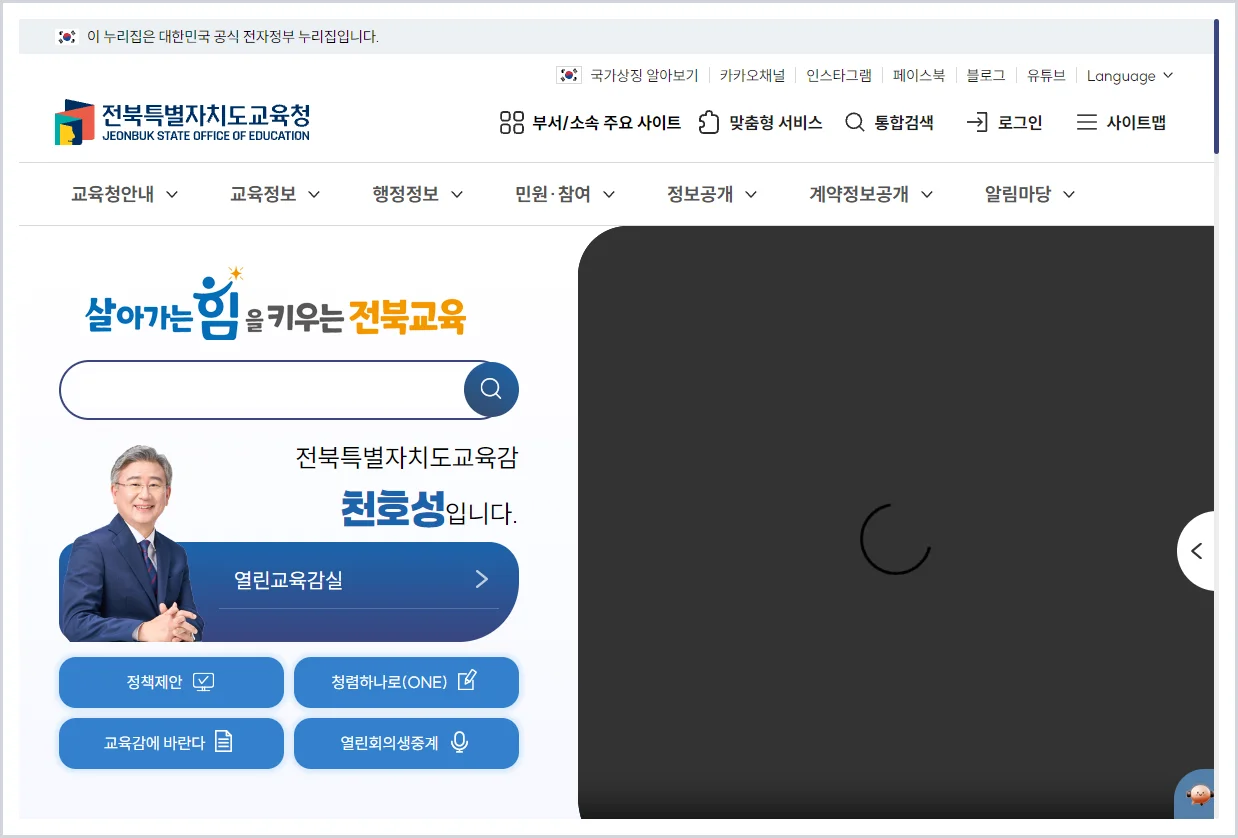Click the grid icon for 부서/소속 주요 사이트
The height and width of the screenshot is (838, 1238).
pyautogui.click(x=512, y=123)
